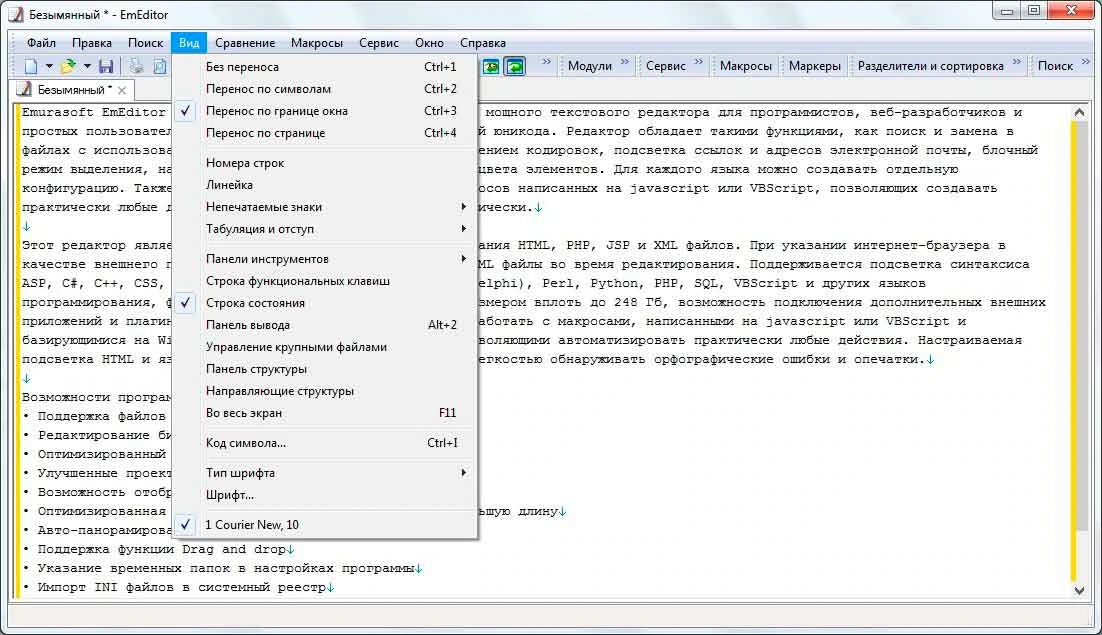Expand toolbar overflow chevron after wrap icons

546,62
